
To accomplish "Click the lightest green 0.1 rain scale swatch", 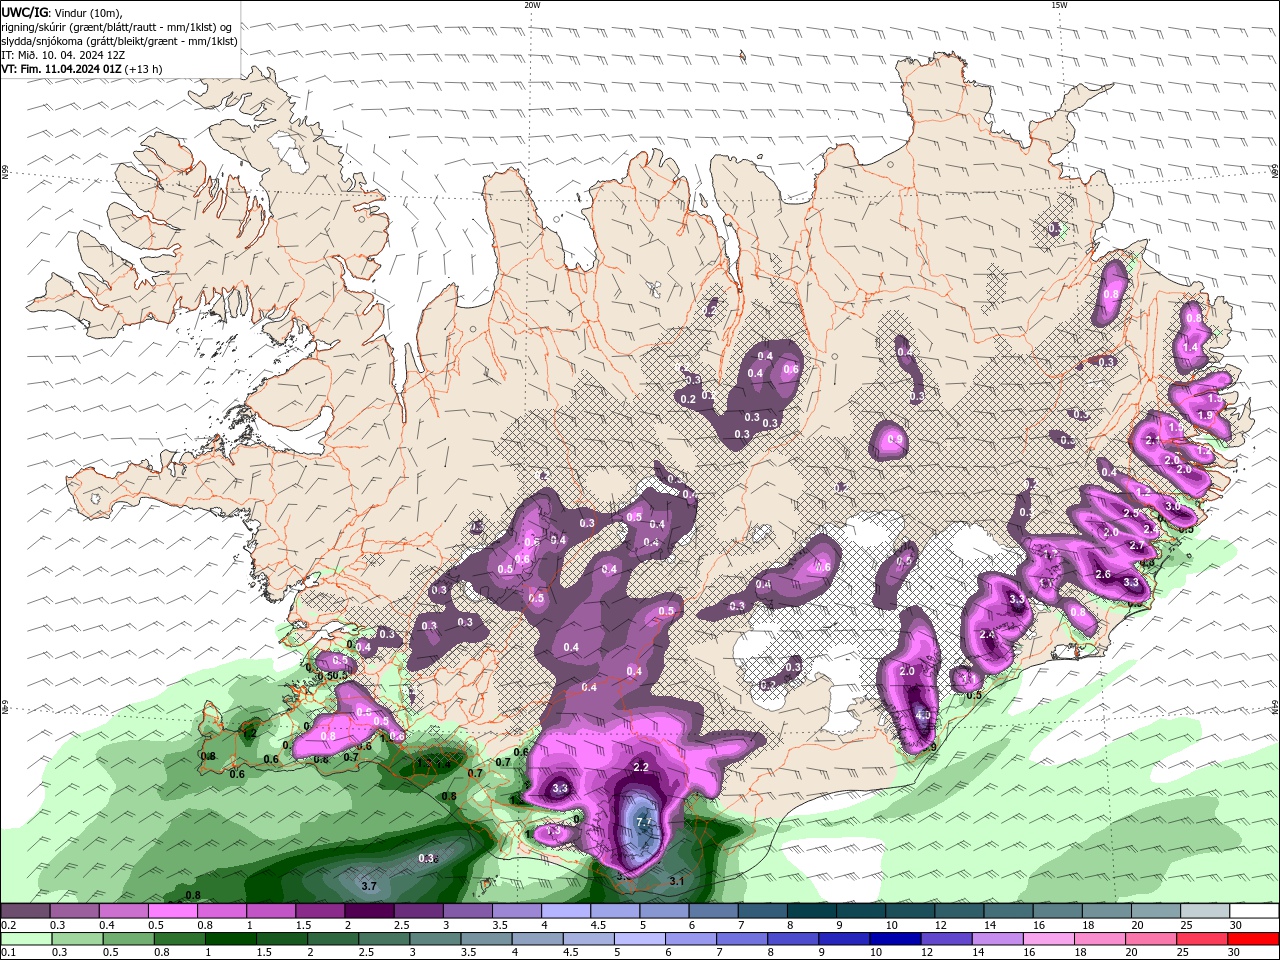I will click(25, 940).
